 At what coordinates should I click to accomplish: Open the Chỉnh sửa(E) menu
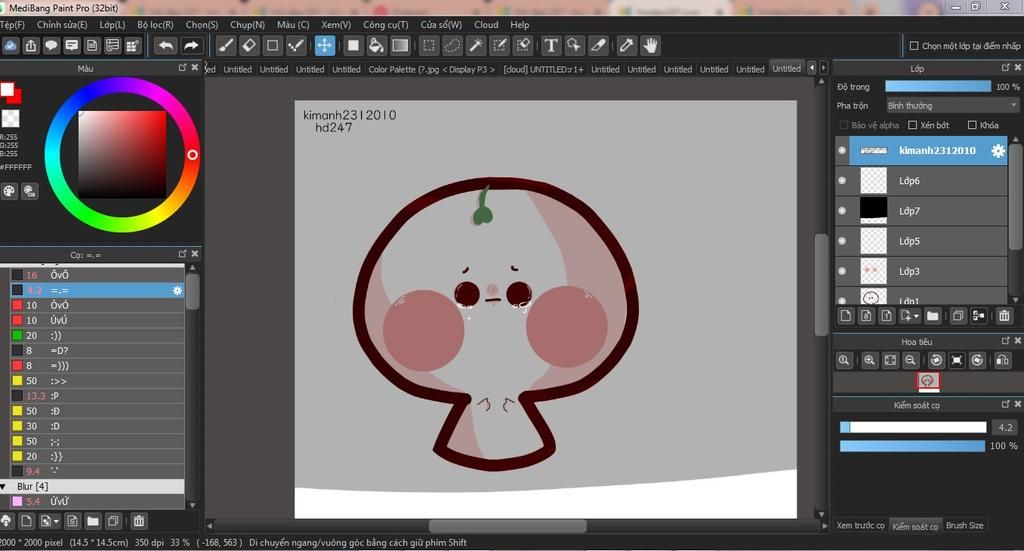pyautogui.click(x=62, y=25)
